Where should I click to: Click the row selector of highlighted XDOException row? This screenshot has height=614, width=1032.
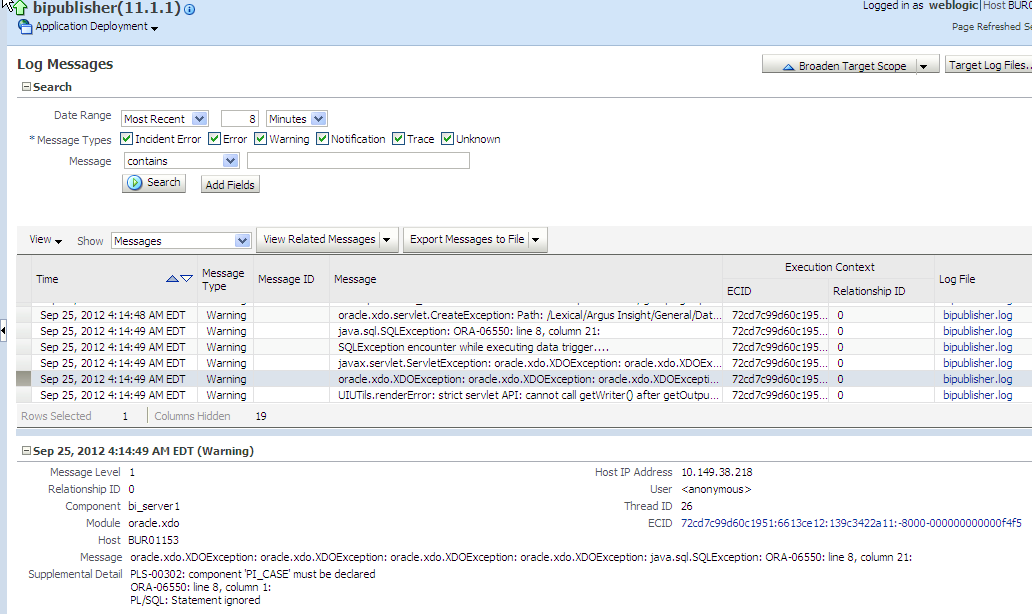click(x=24, y=379)
